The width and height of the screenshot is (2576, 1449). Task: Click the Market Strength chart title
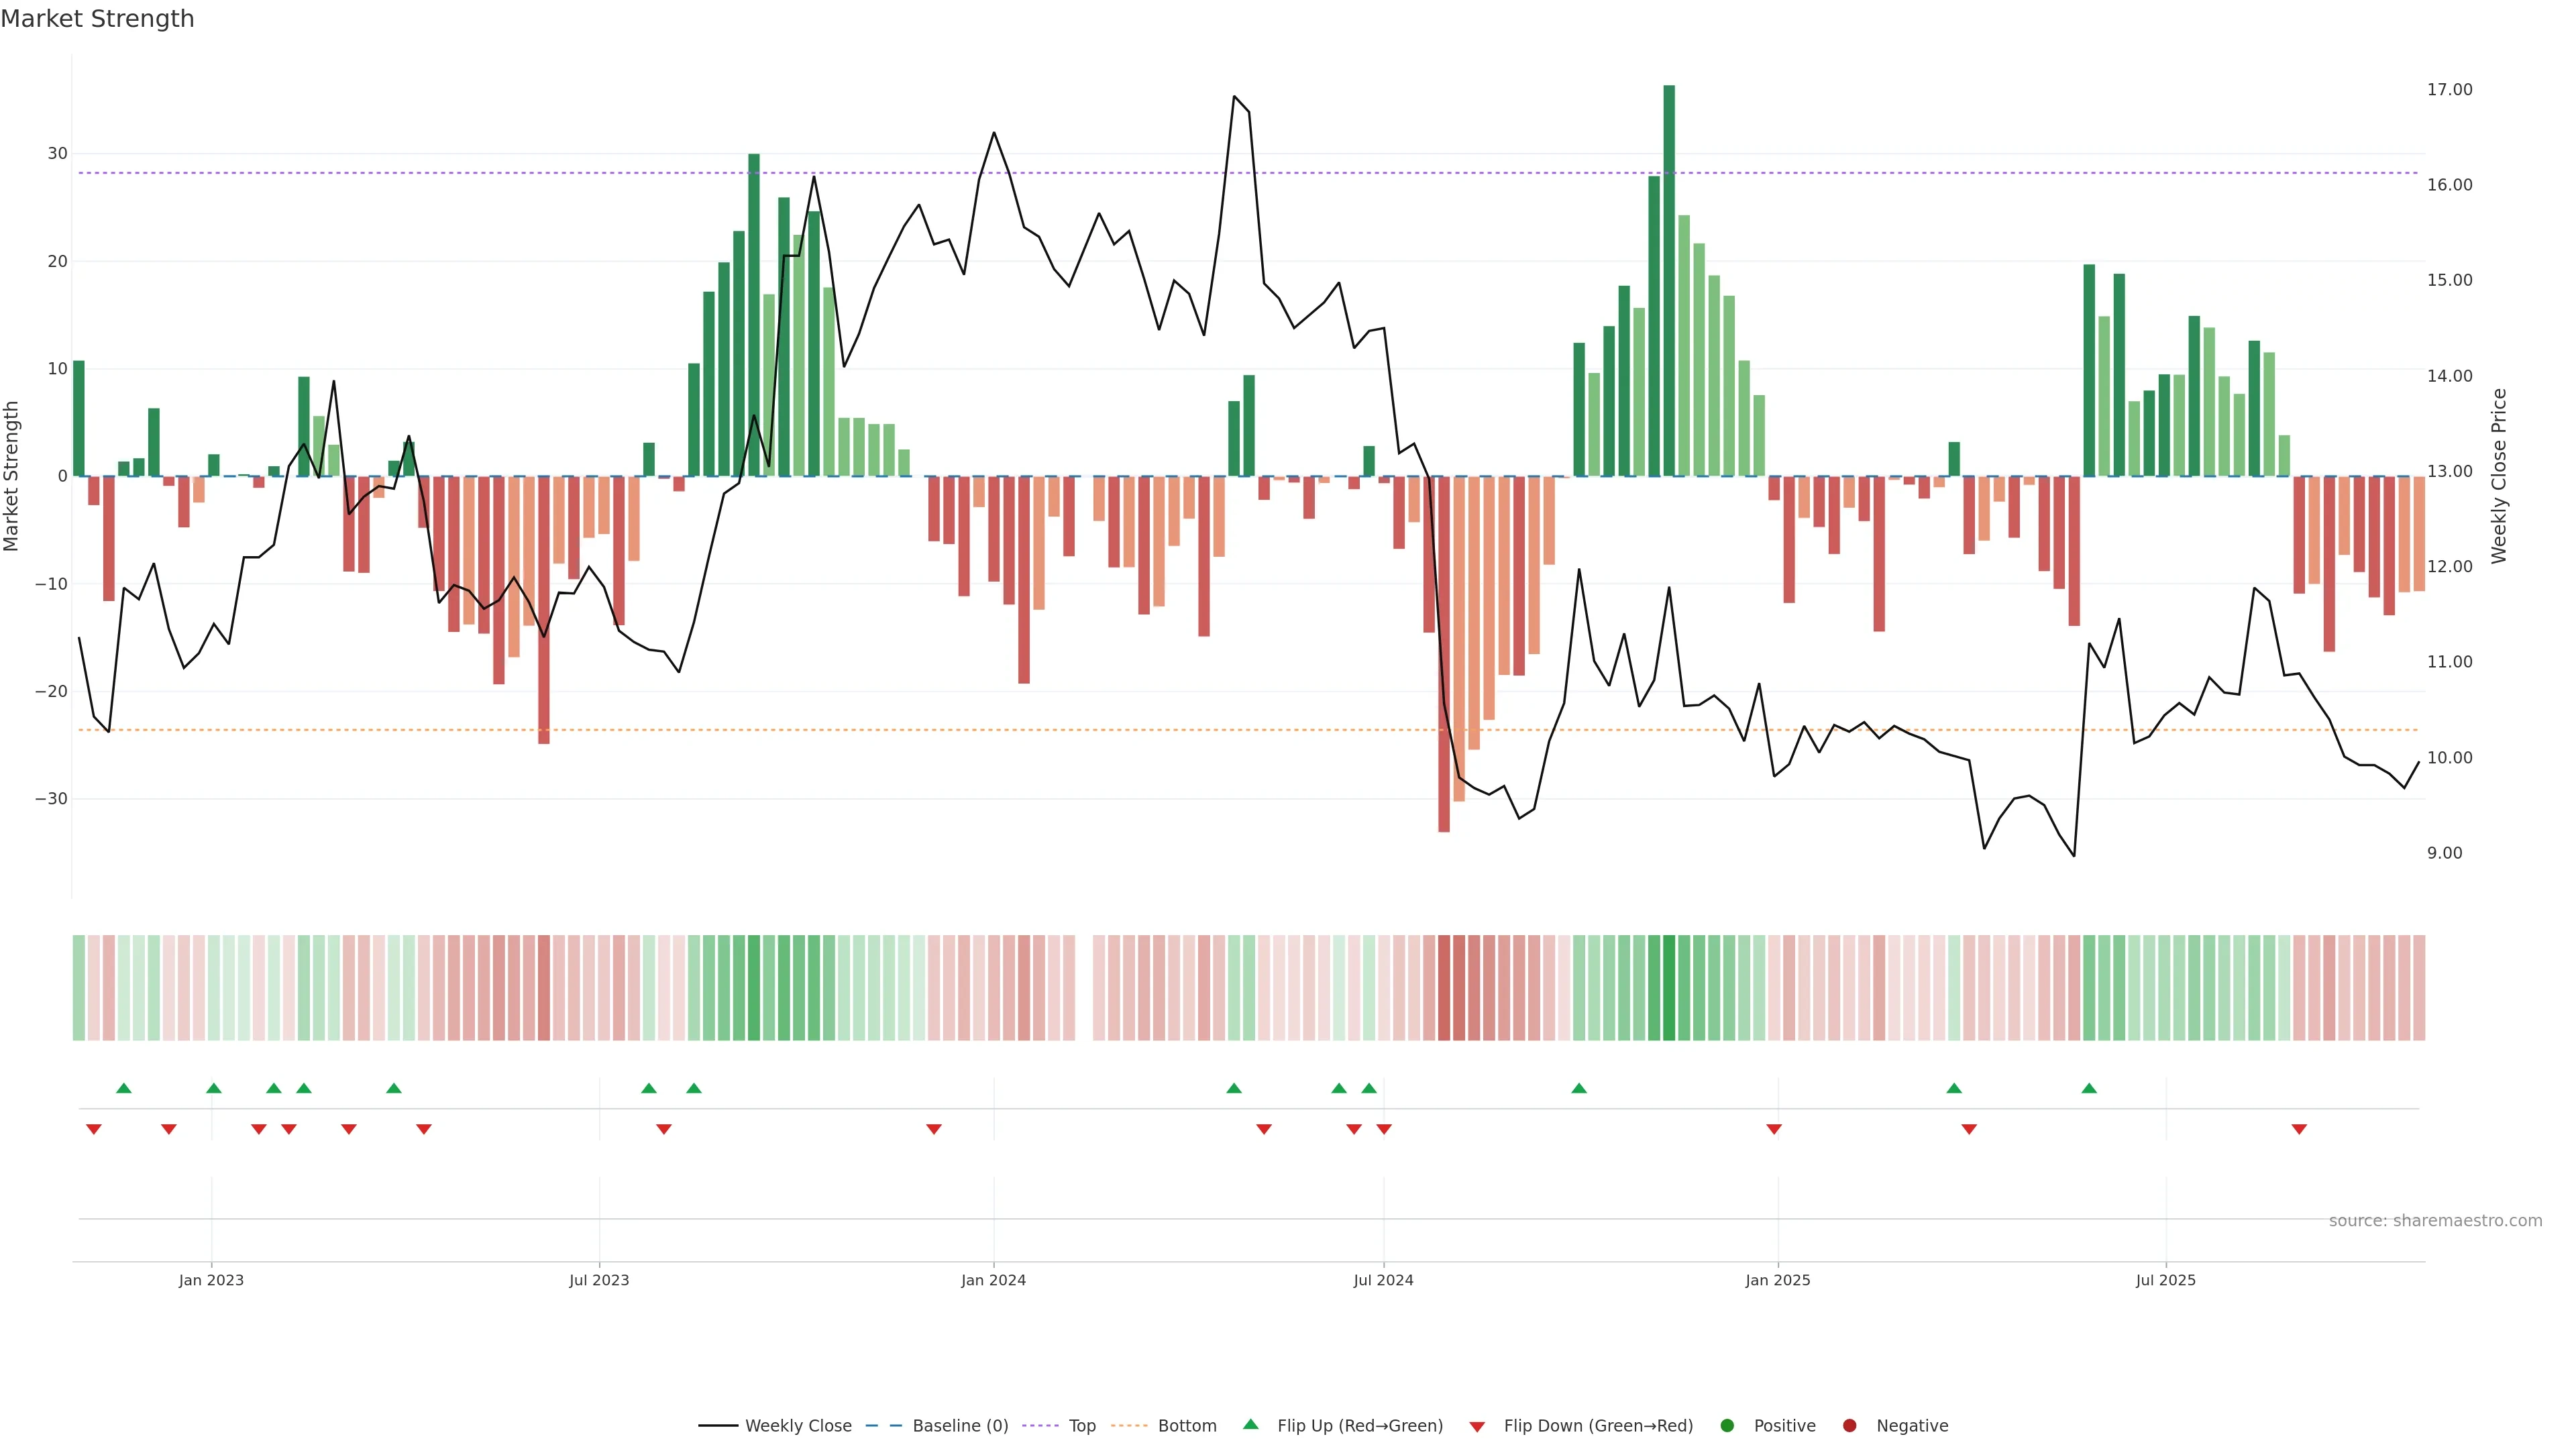pyautogui.click(x=97, y=19)
